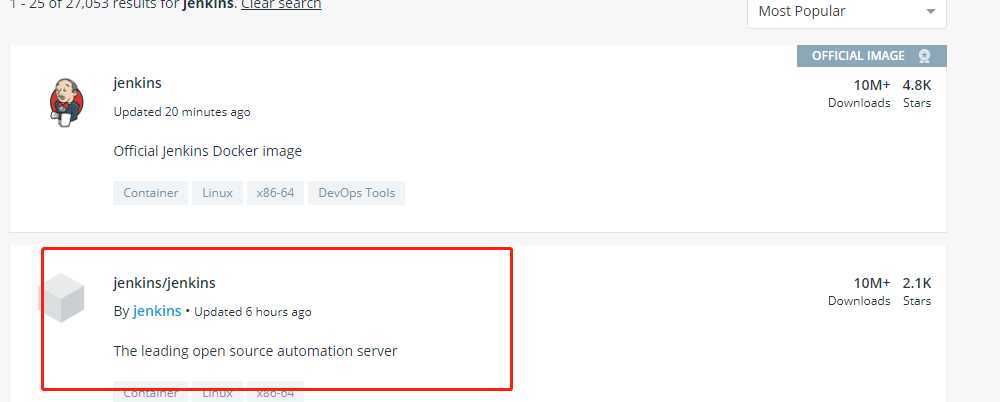Screen dimensions: 1000x402
Task: Click 10M+ Downloads on jenkins/jenkins card
Action: pyautogui.click(x=859, y=291)
